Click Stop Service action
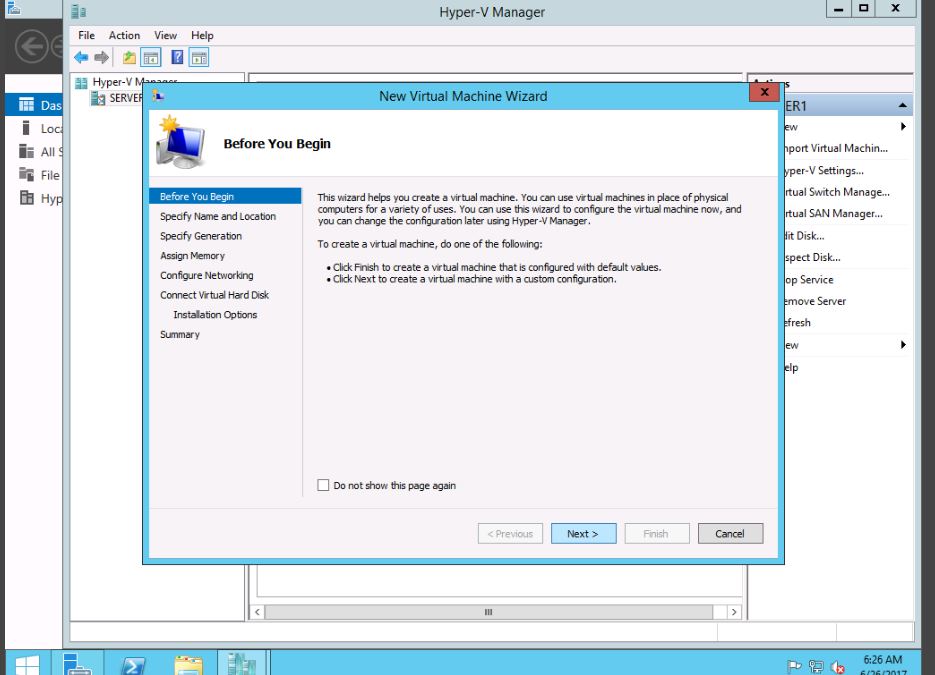 click(809, 280)
